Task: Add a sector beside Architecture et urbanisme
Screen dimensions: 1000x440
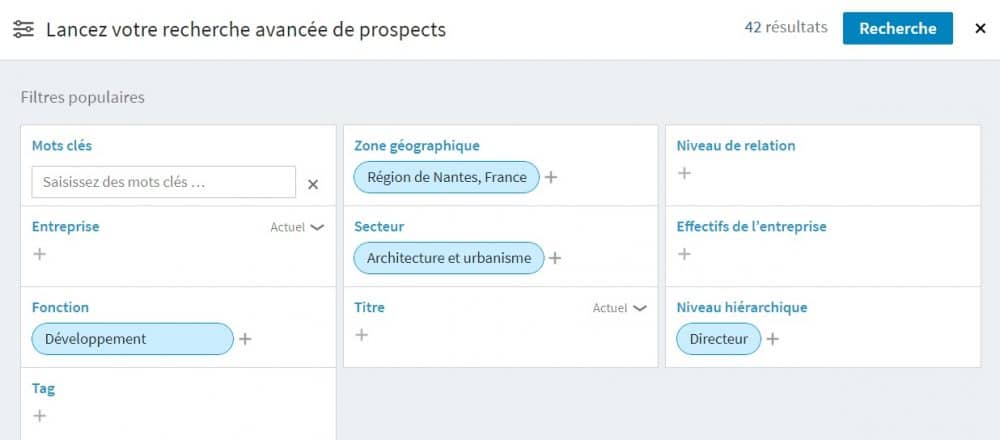Action: [x=555, y=258]
